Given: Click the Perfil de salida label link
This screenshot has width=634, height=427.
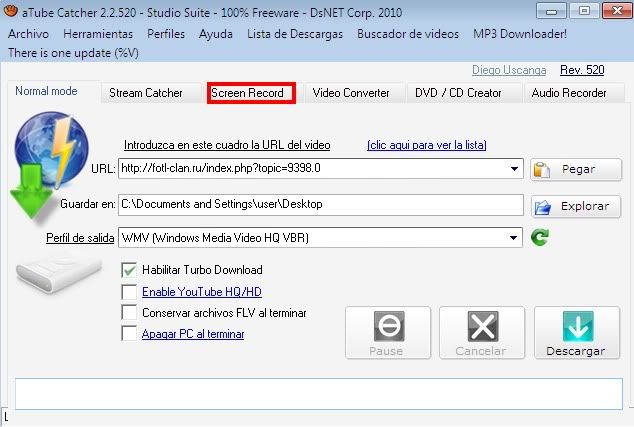Looking at the screenshot, I should click(x=80, y=238).
